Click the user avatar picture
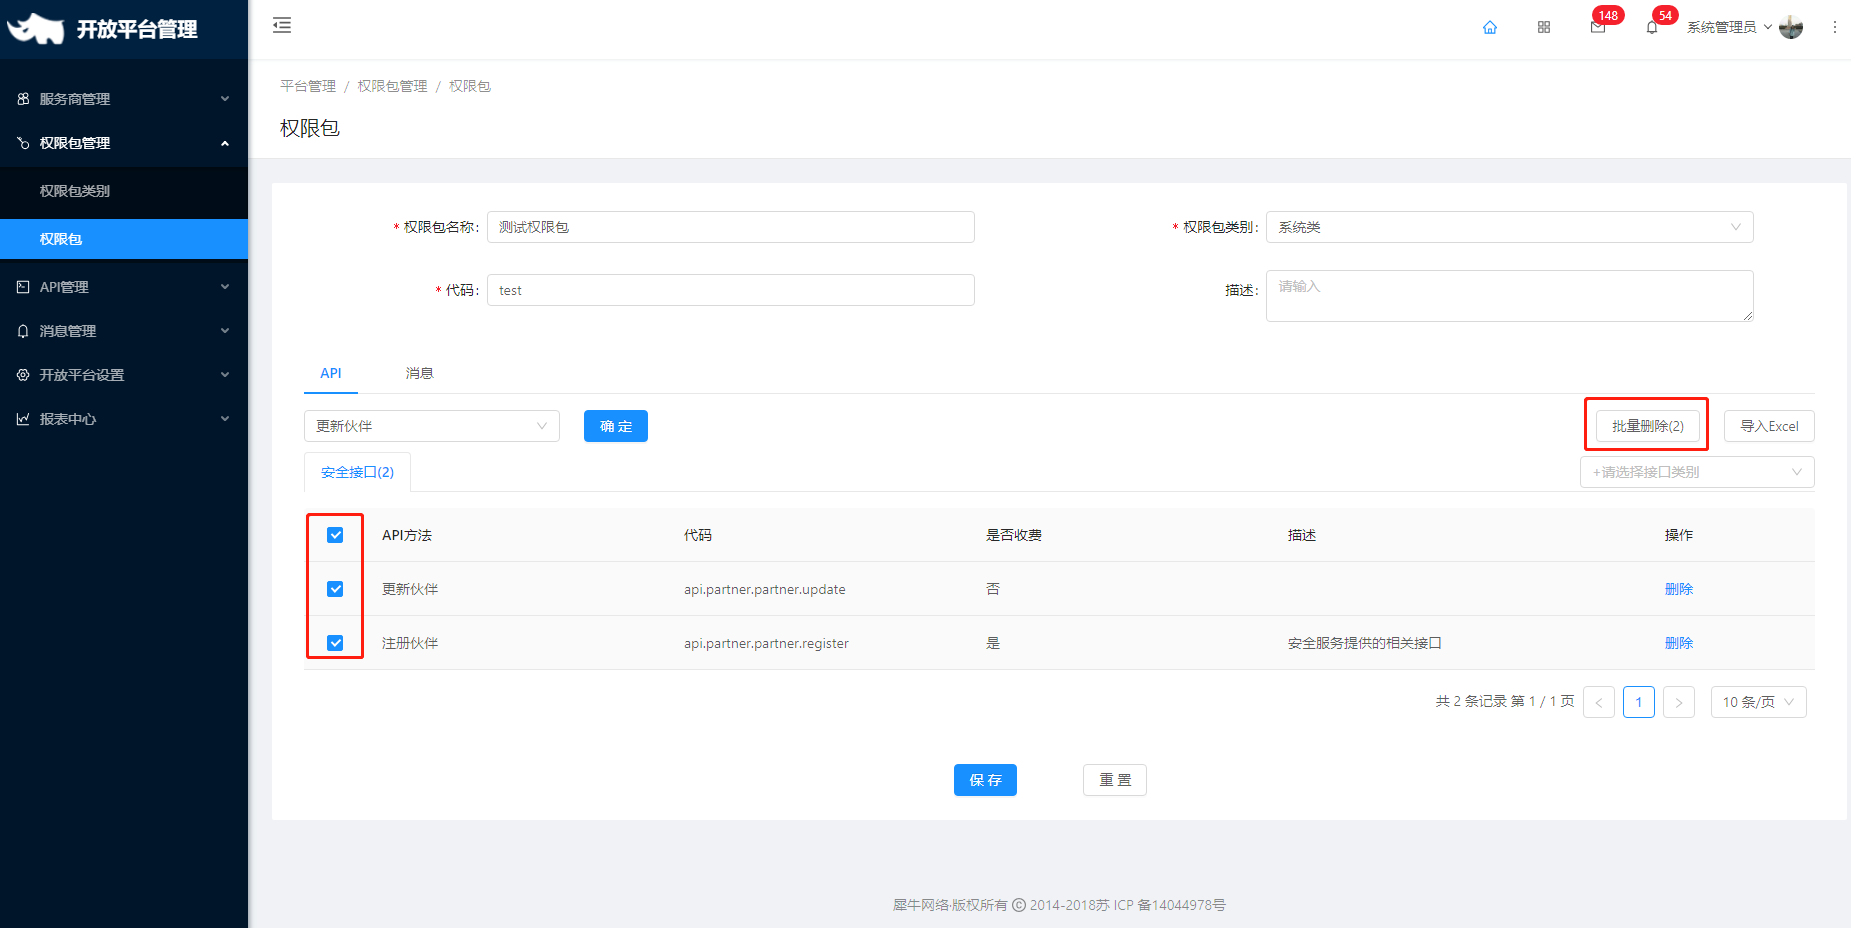Image resolution: width=1851 pixels, height=928 pixels. click(x=1791, y=27)
